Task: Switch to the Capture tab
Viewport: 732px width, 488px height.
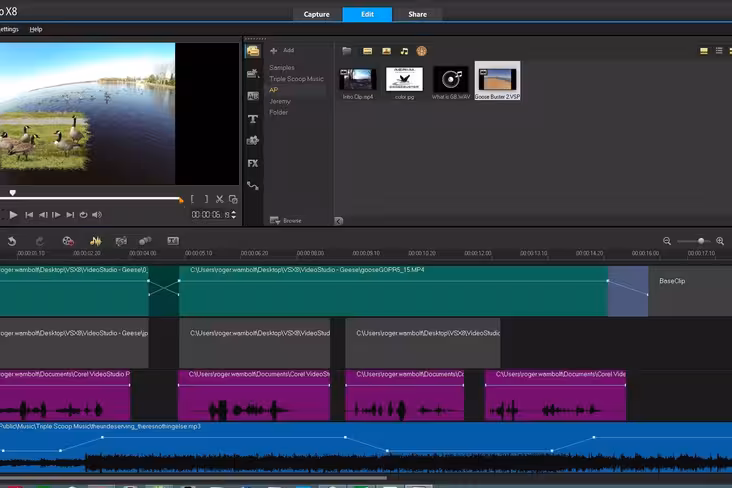Action: tap(317, 14)
